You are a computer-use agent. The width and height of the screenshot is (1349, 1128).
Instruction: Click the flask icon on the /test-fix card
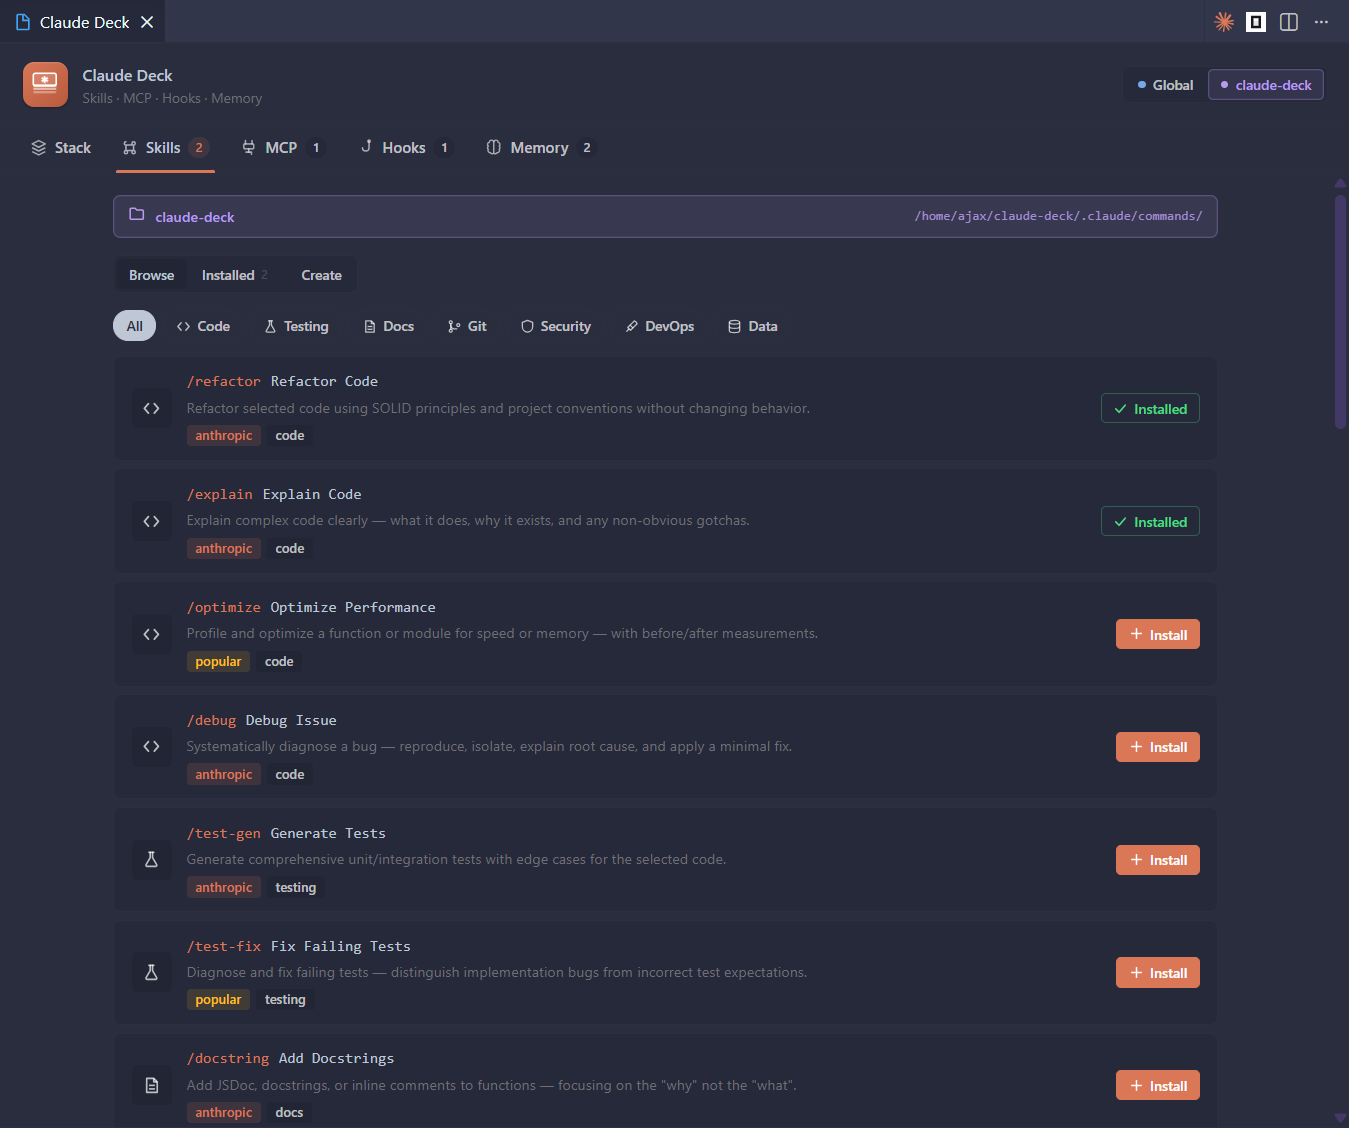[x=151, y=973]
